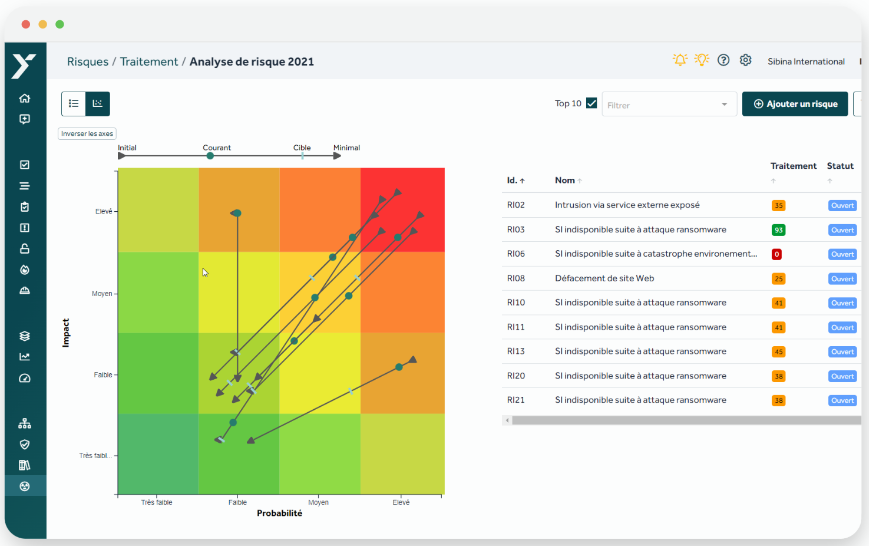869x546 pixels.
Task: Click the Inverser les axes button
Action: [x=87, y=134]
